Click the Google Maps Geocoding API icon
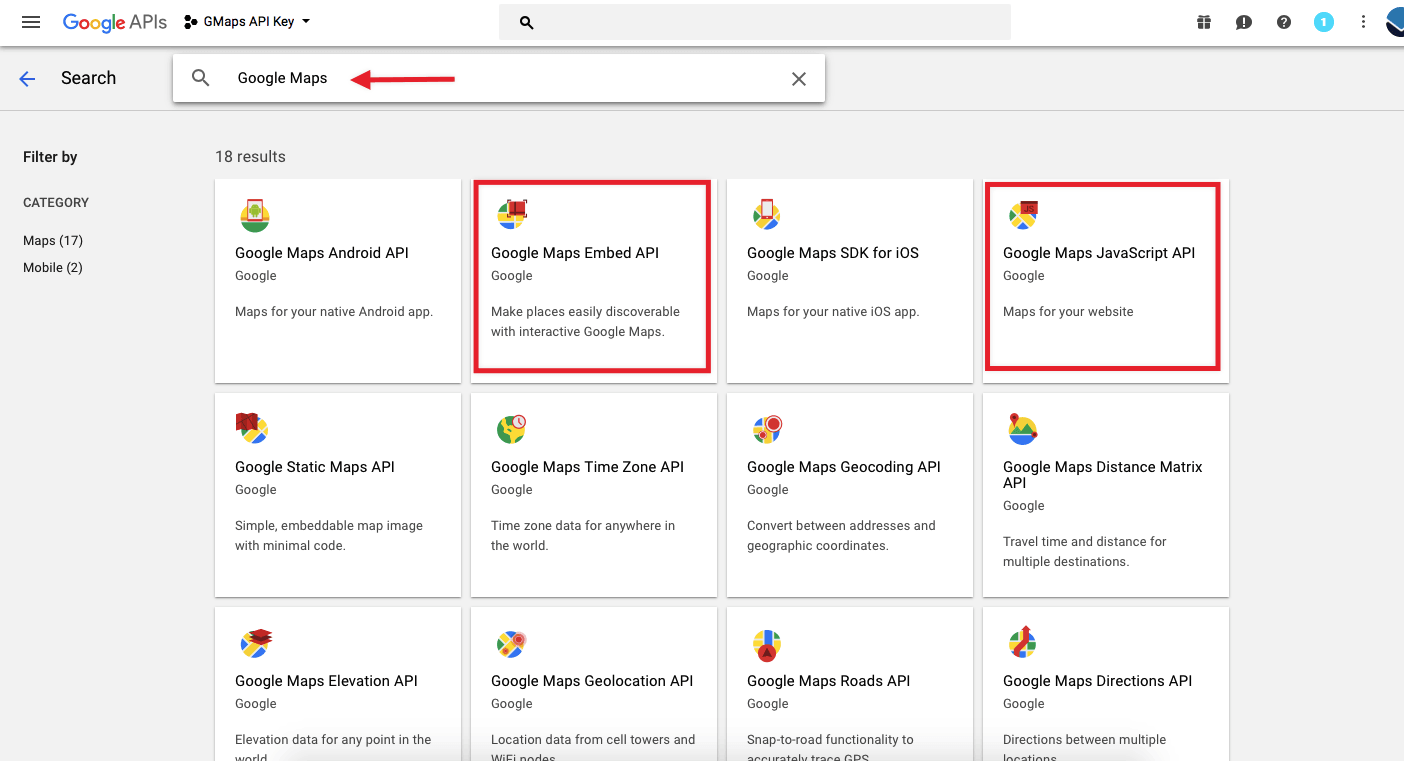The image size is (1404, 761). [767, 429]
